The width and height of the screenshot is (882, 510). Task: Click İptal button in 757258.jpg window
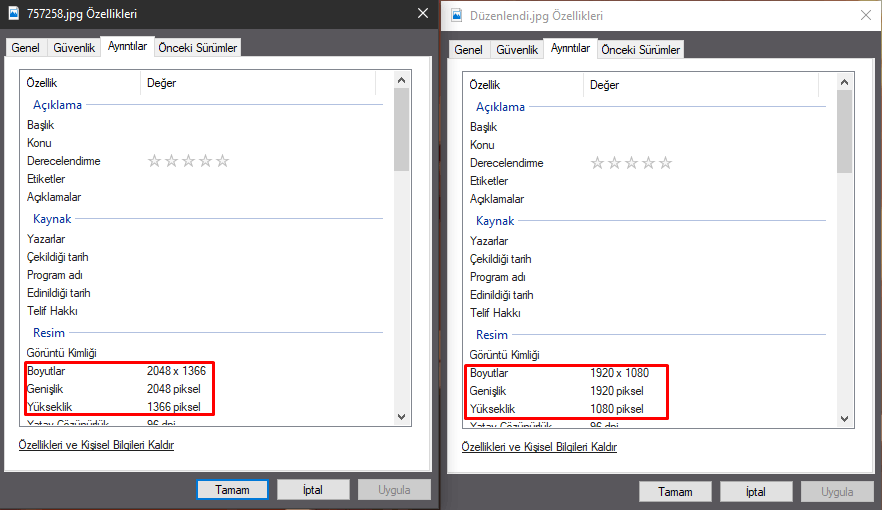click(x=313, y=490)
